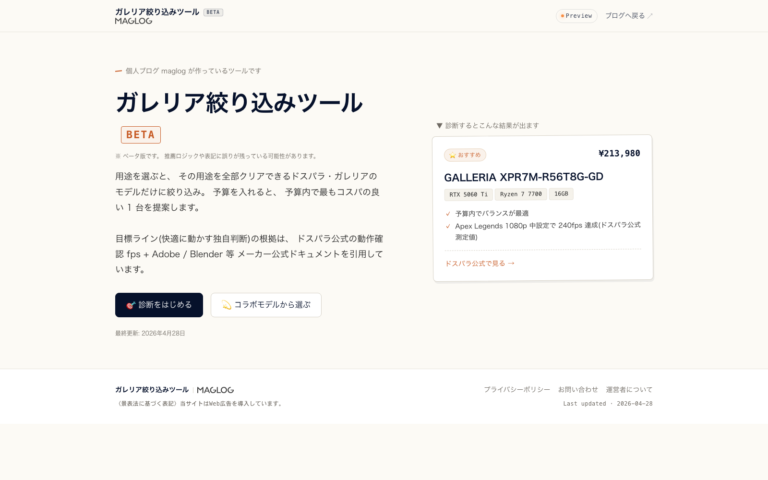Click the small BETA tag in header
Viewport: 768px width, 480px height.
coord(213,12)
